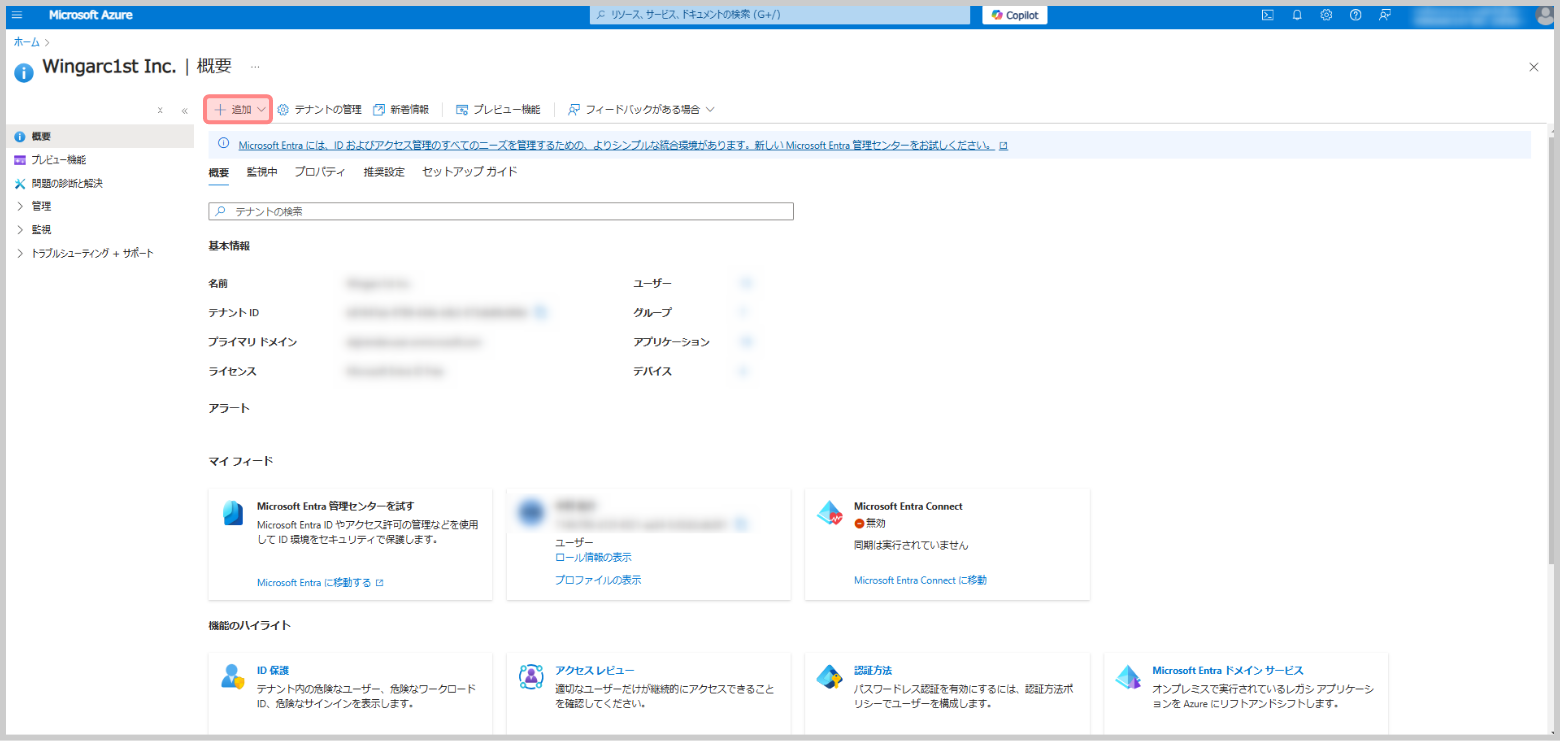This screenshot has width=1560, height=741.
Task: Click テナントの管理 toolbar button
Action: pyautogui.click(x=319, y=109)
